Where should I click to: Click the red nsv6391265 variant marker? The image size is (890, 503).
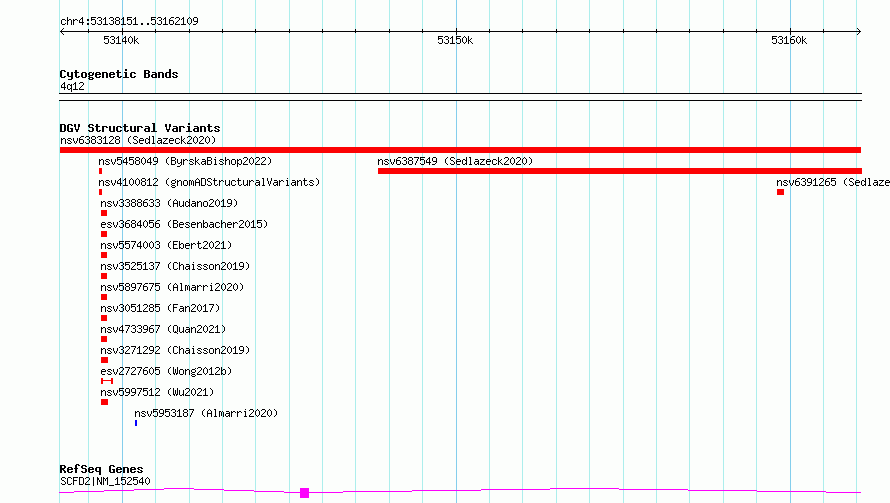coord(780,192)
